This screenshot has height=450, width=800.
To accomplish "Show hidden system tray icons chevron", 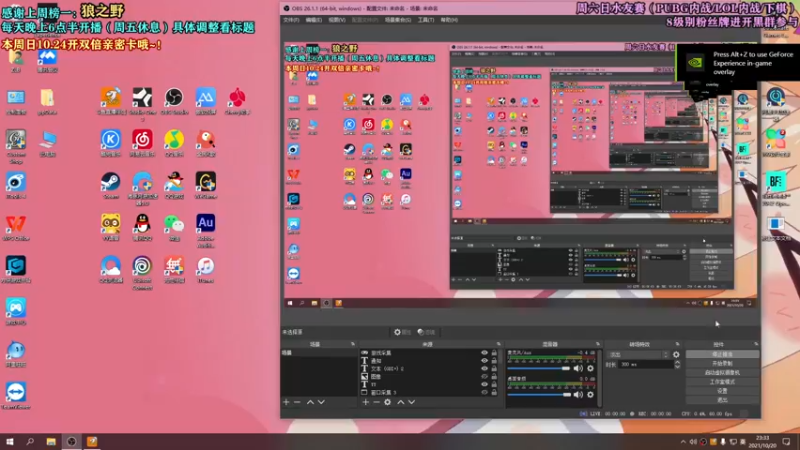I will point(683,442).
